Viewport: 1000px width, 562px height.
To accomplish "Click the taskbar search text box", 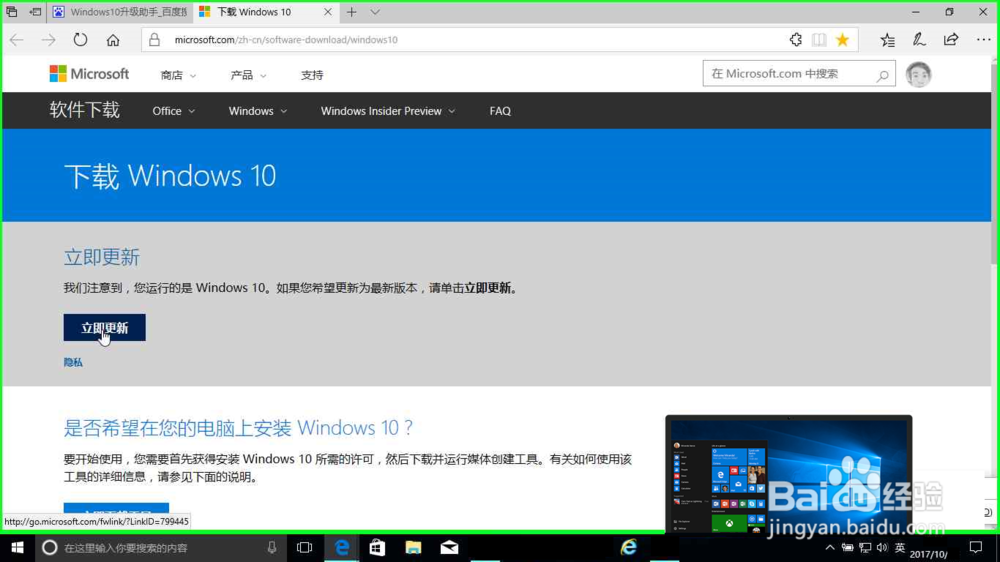I will click(161, 547).
